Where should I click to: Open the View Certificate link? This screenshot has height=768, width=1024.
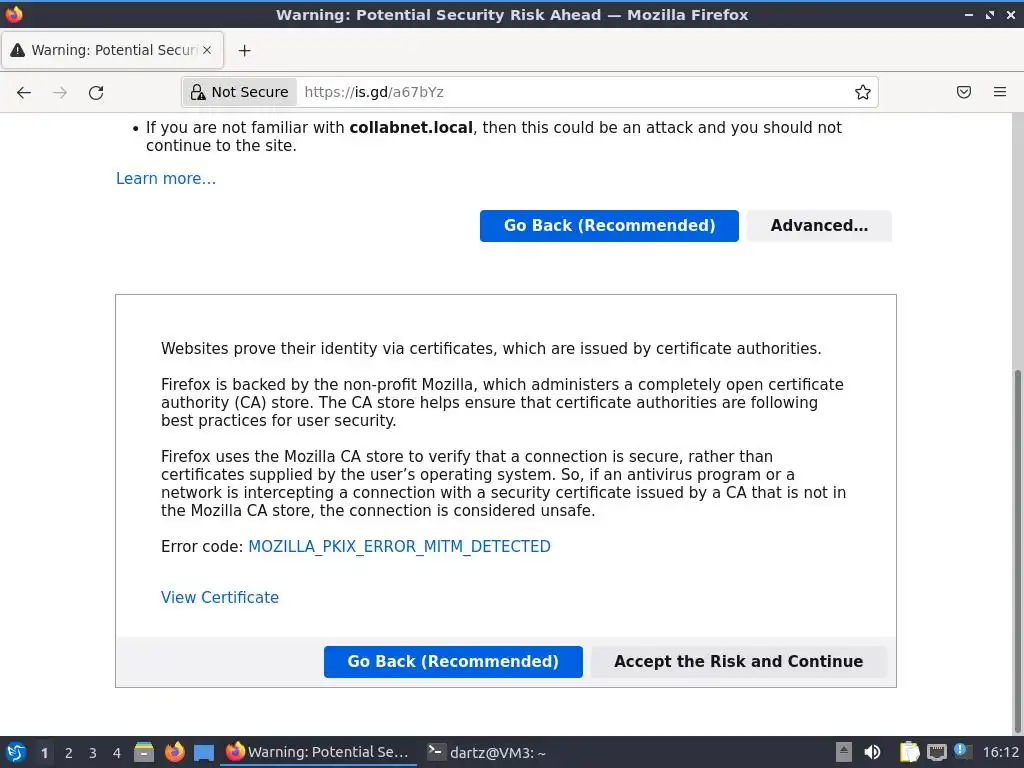coord(220,598)
